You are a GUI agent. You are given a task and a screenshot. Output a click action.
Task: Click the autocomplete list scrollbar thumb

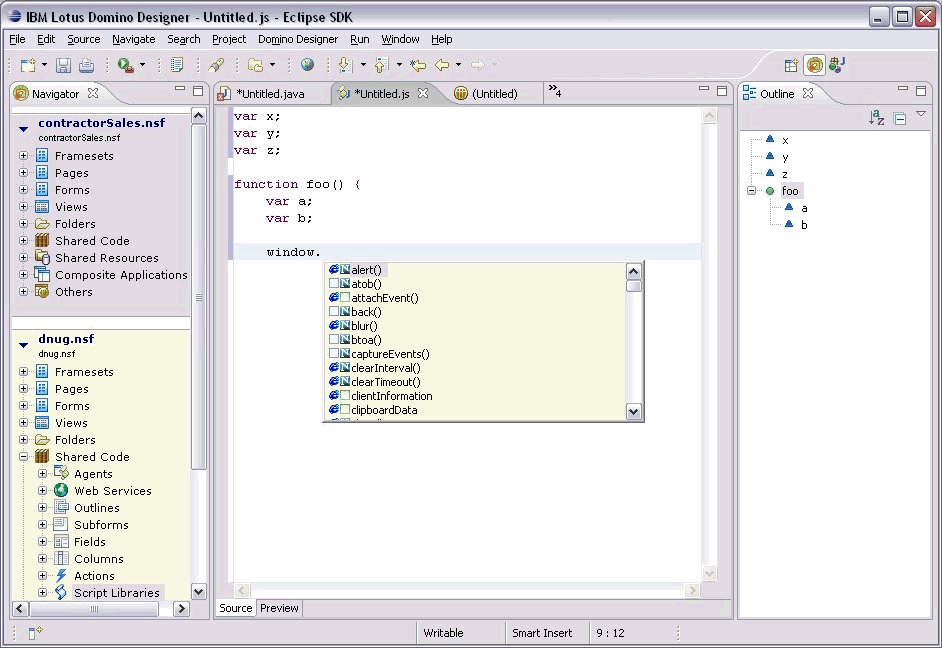(x=633, y=286)
